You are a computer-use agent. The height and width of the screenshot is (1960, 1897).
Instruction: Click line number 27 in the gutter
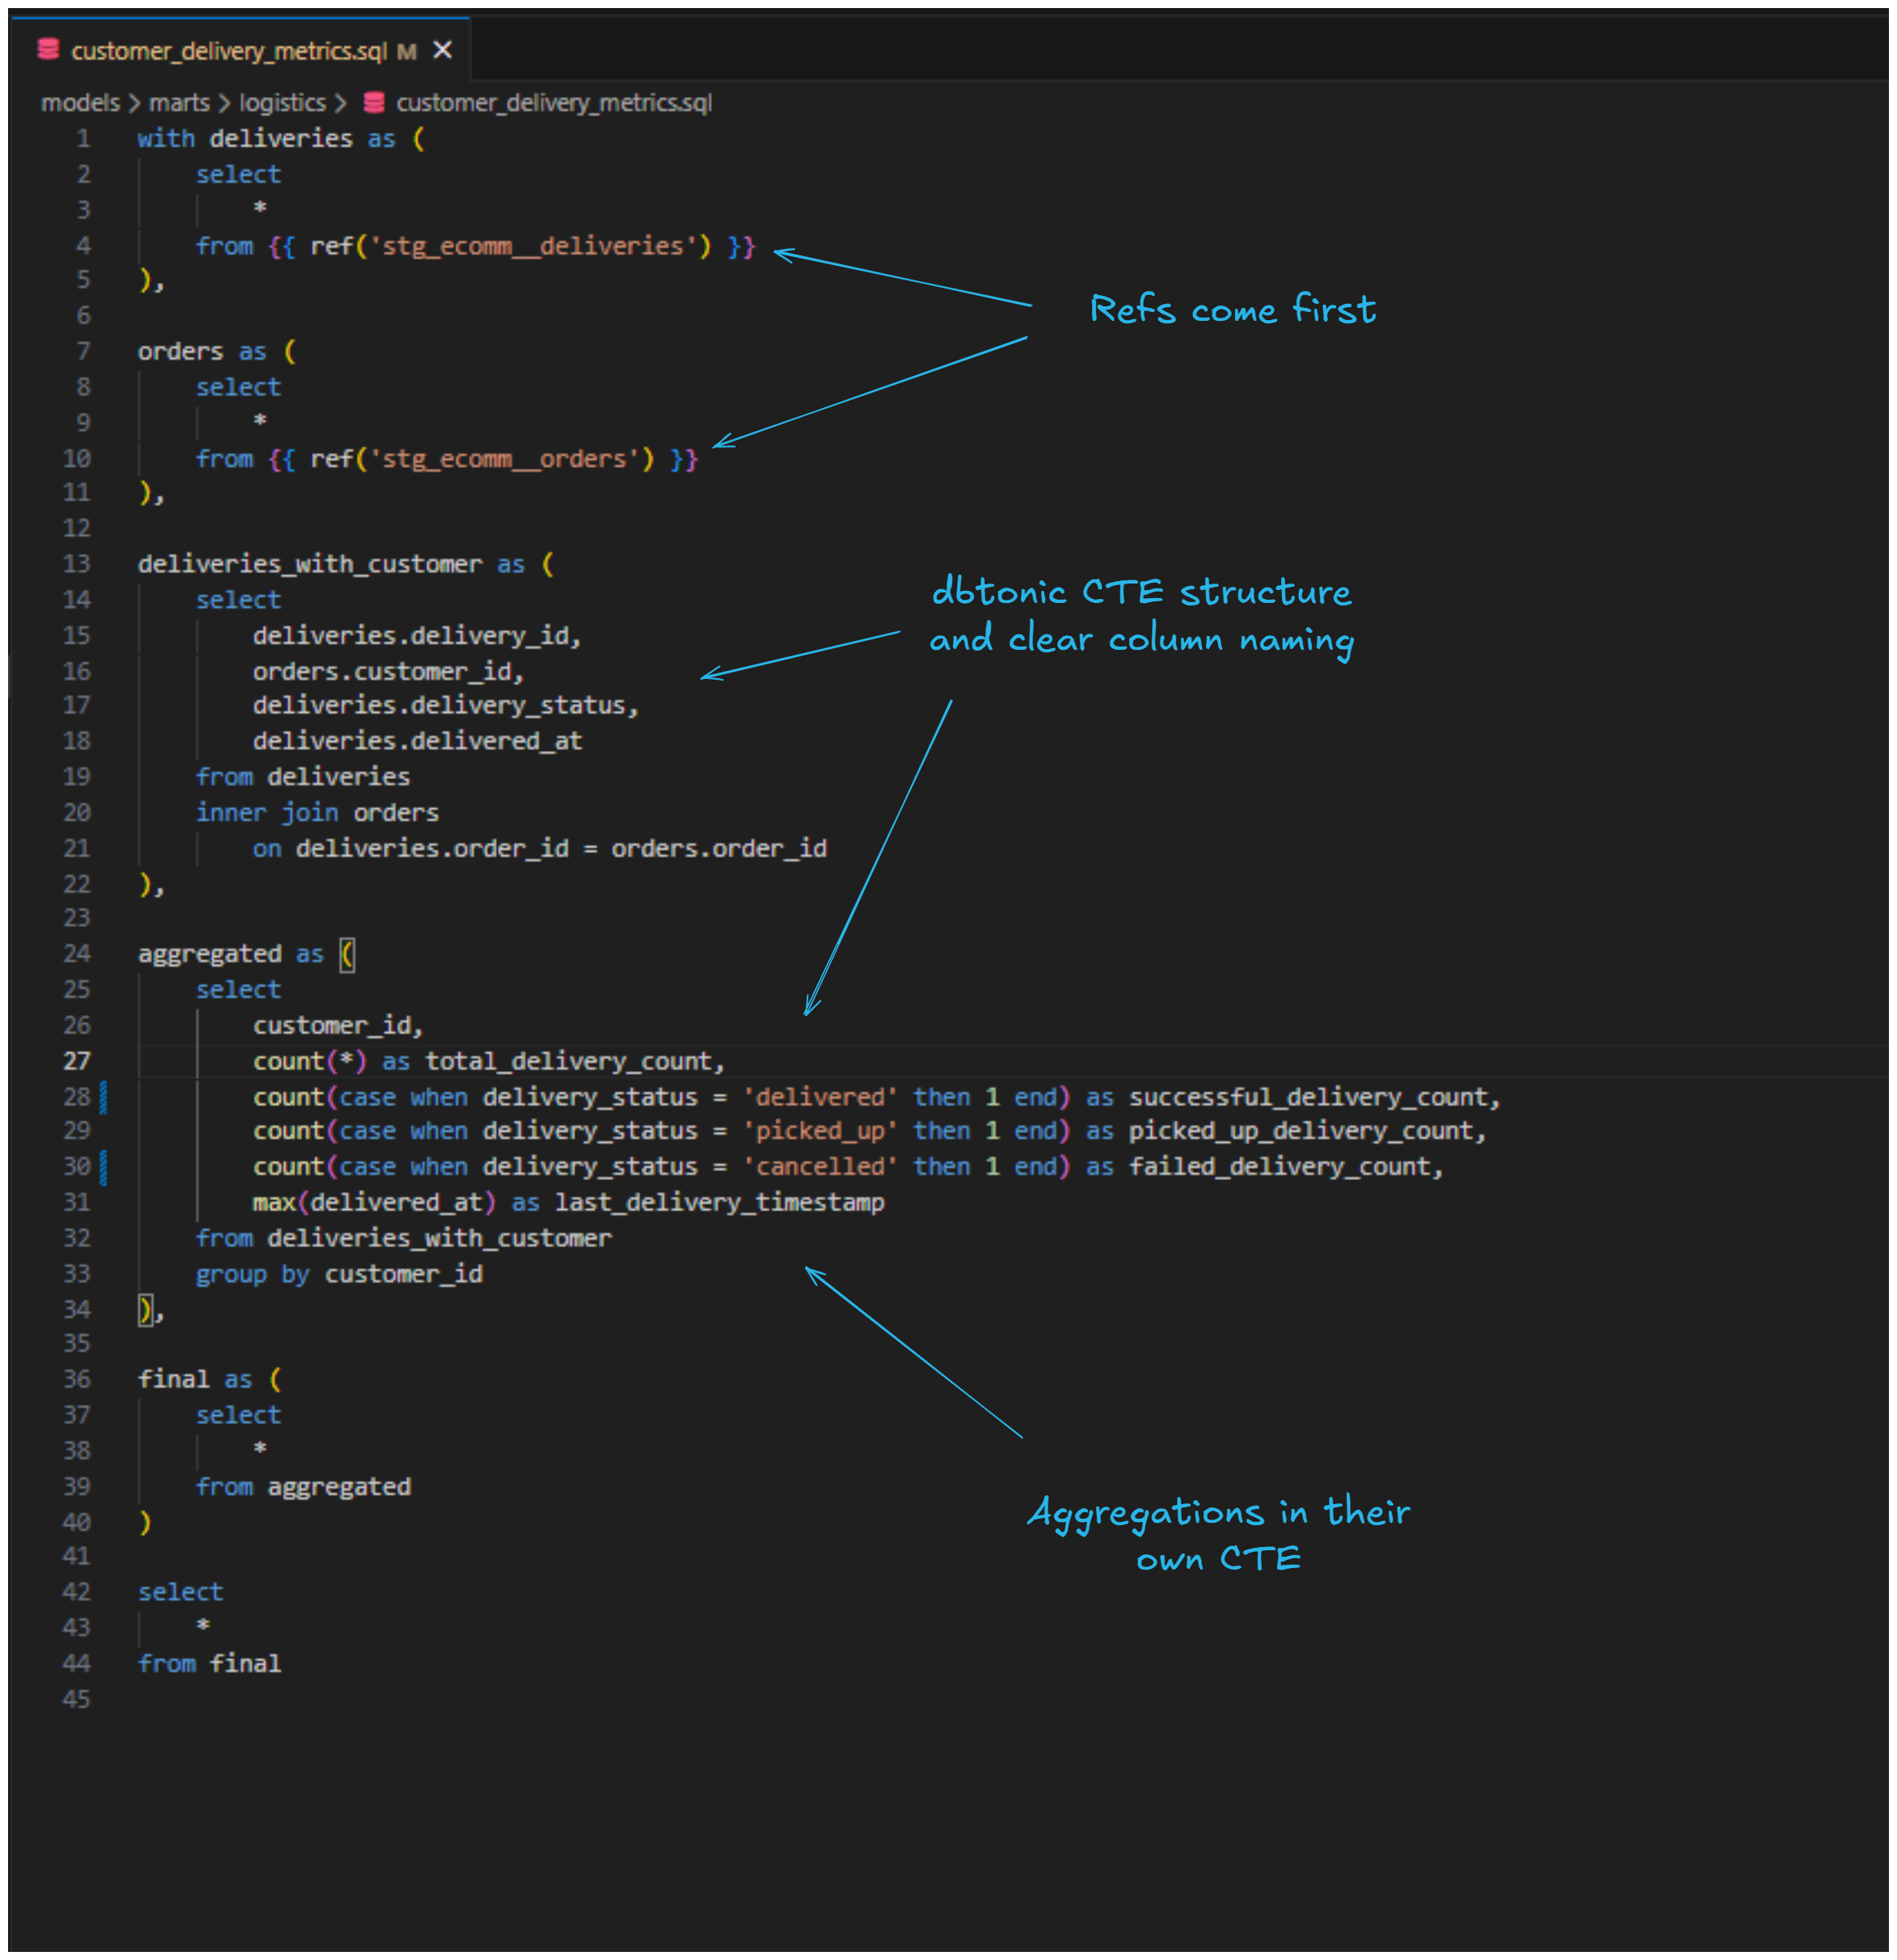tap(77, 1061)
